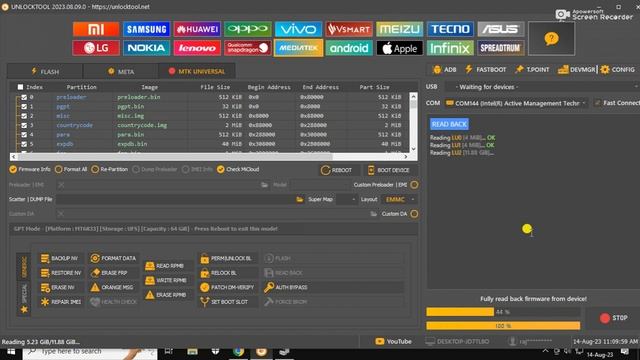This screenshot has width=640, height=360.
Task: Enable the Format All option
Action: coord(71,169)
